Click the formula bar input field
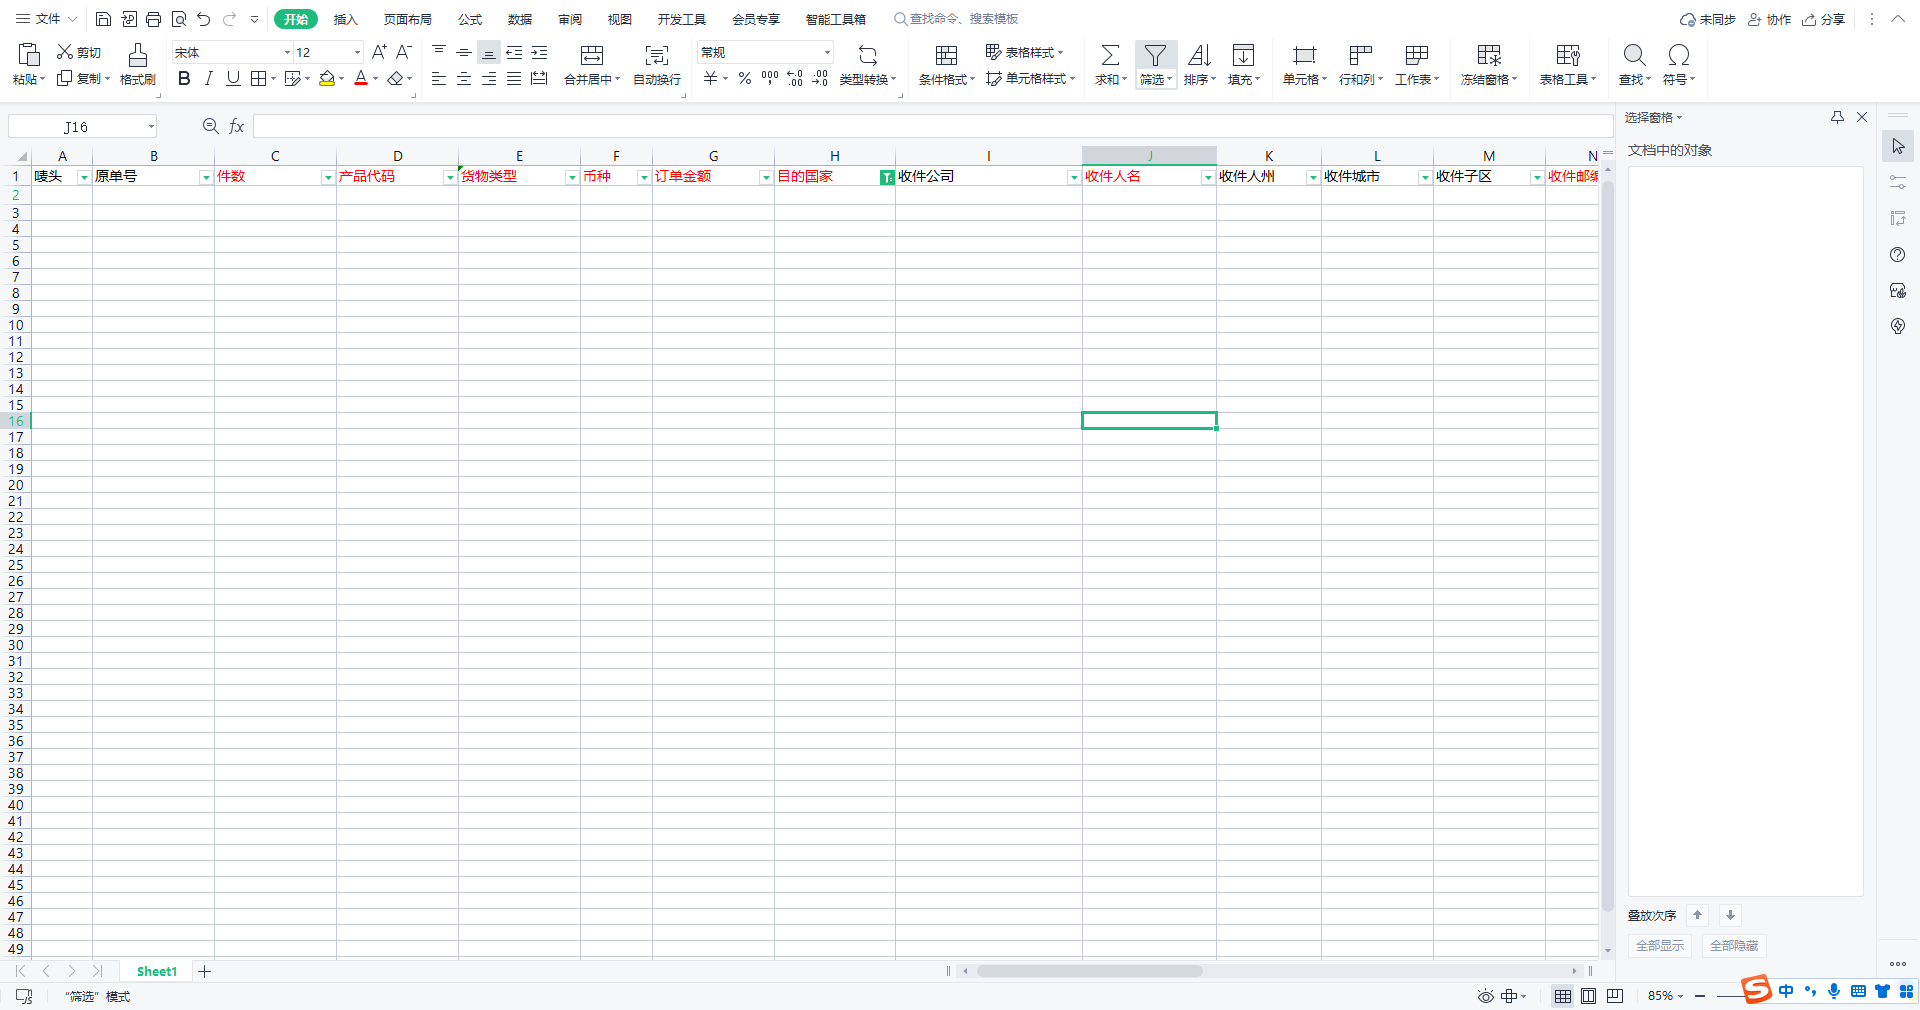1920x1010 pixels. coord(930,126)
